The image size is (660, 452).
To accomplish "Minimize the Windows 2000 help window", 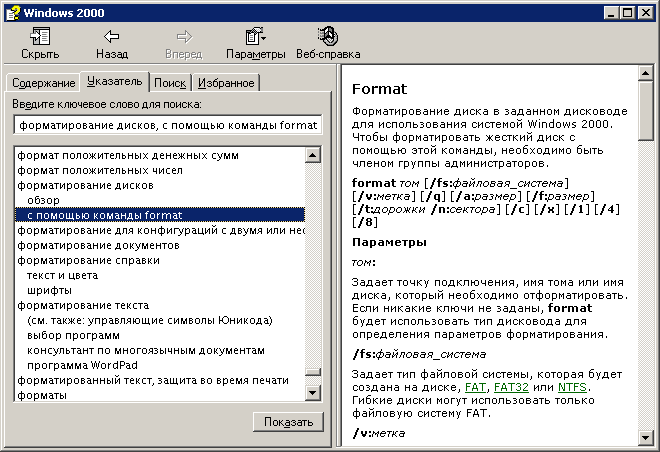I will 611,13.
